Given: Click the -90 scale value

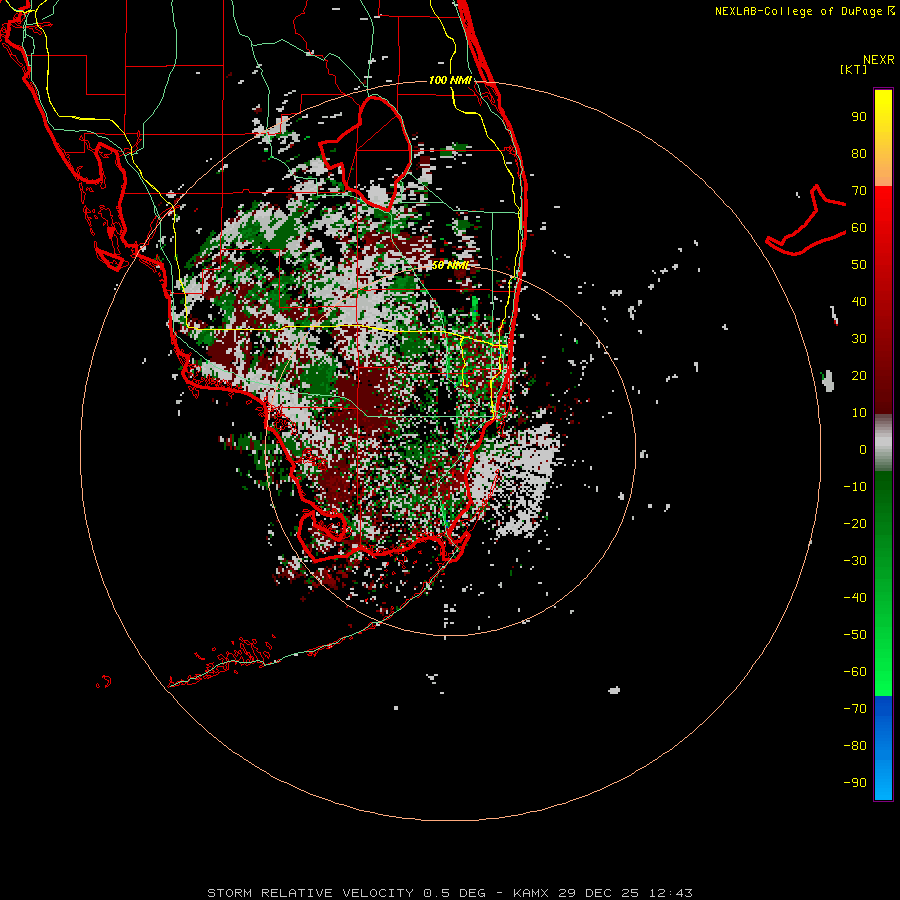Looking at the screenshot, I should click(x=855, y=783).
